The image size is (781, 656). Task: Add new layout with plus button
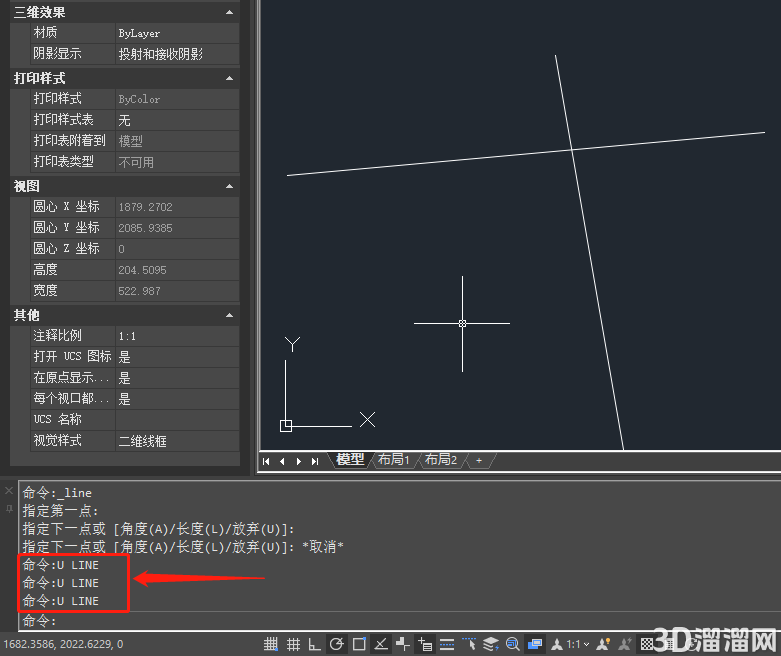[x=479, y=460]
